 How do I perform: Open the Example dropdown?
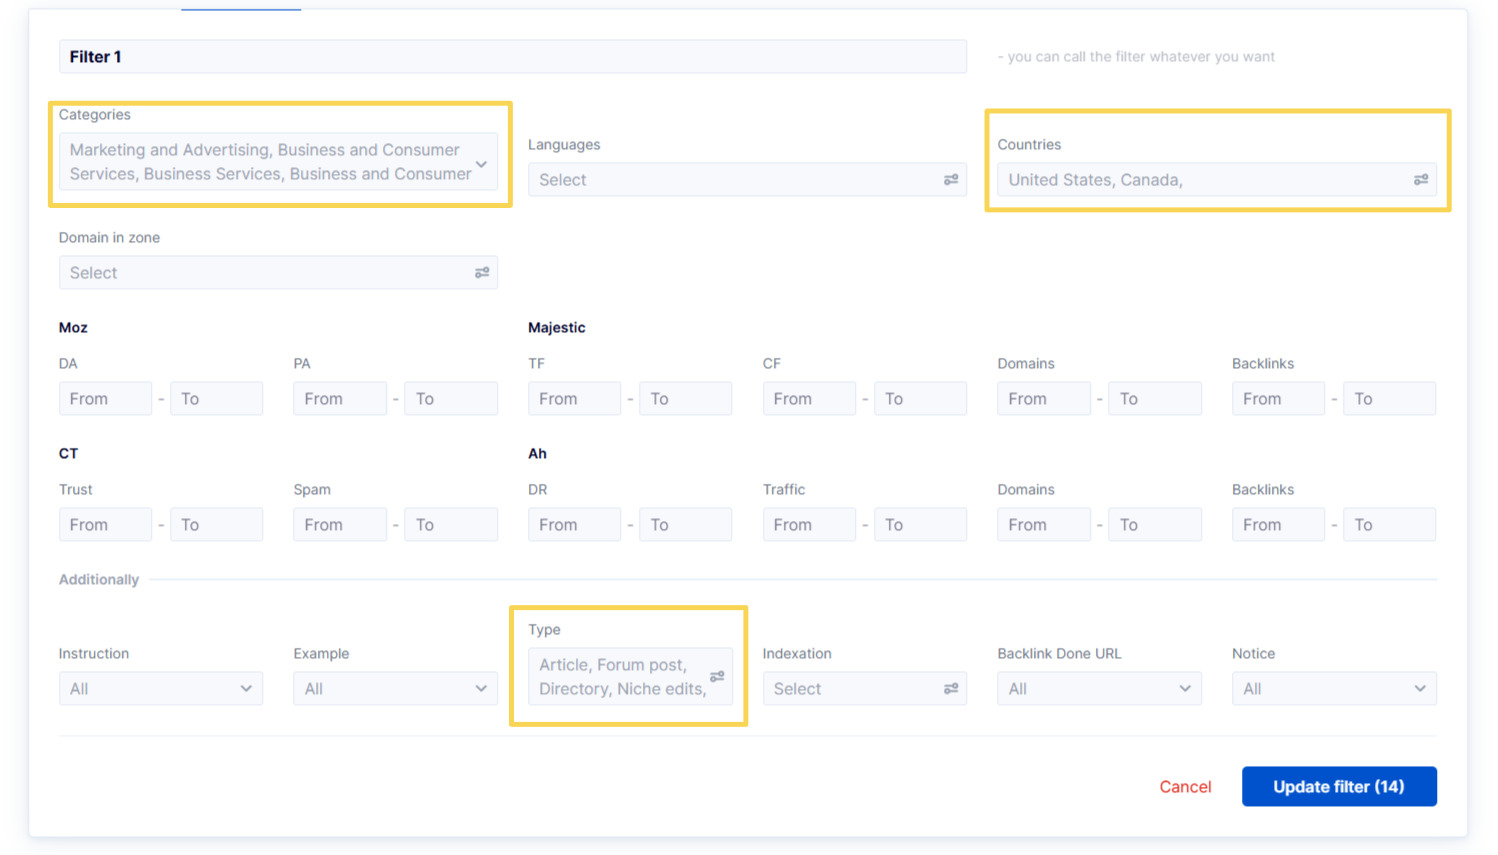pyautogui.click(x=394, y=688)
